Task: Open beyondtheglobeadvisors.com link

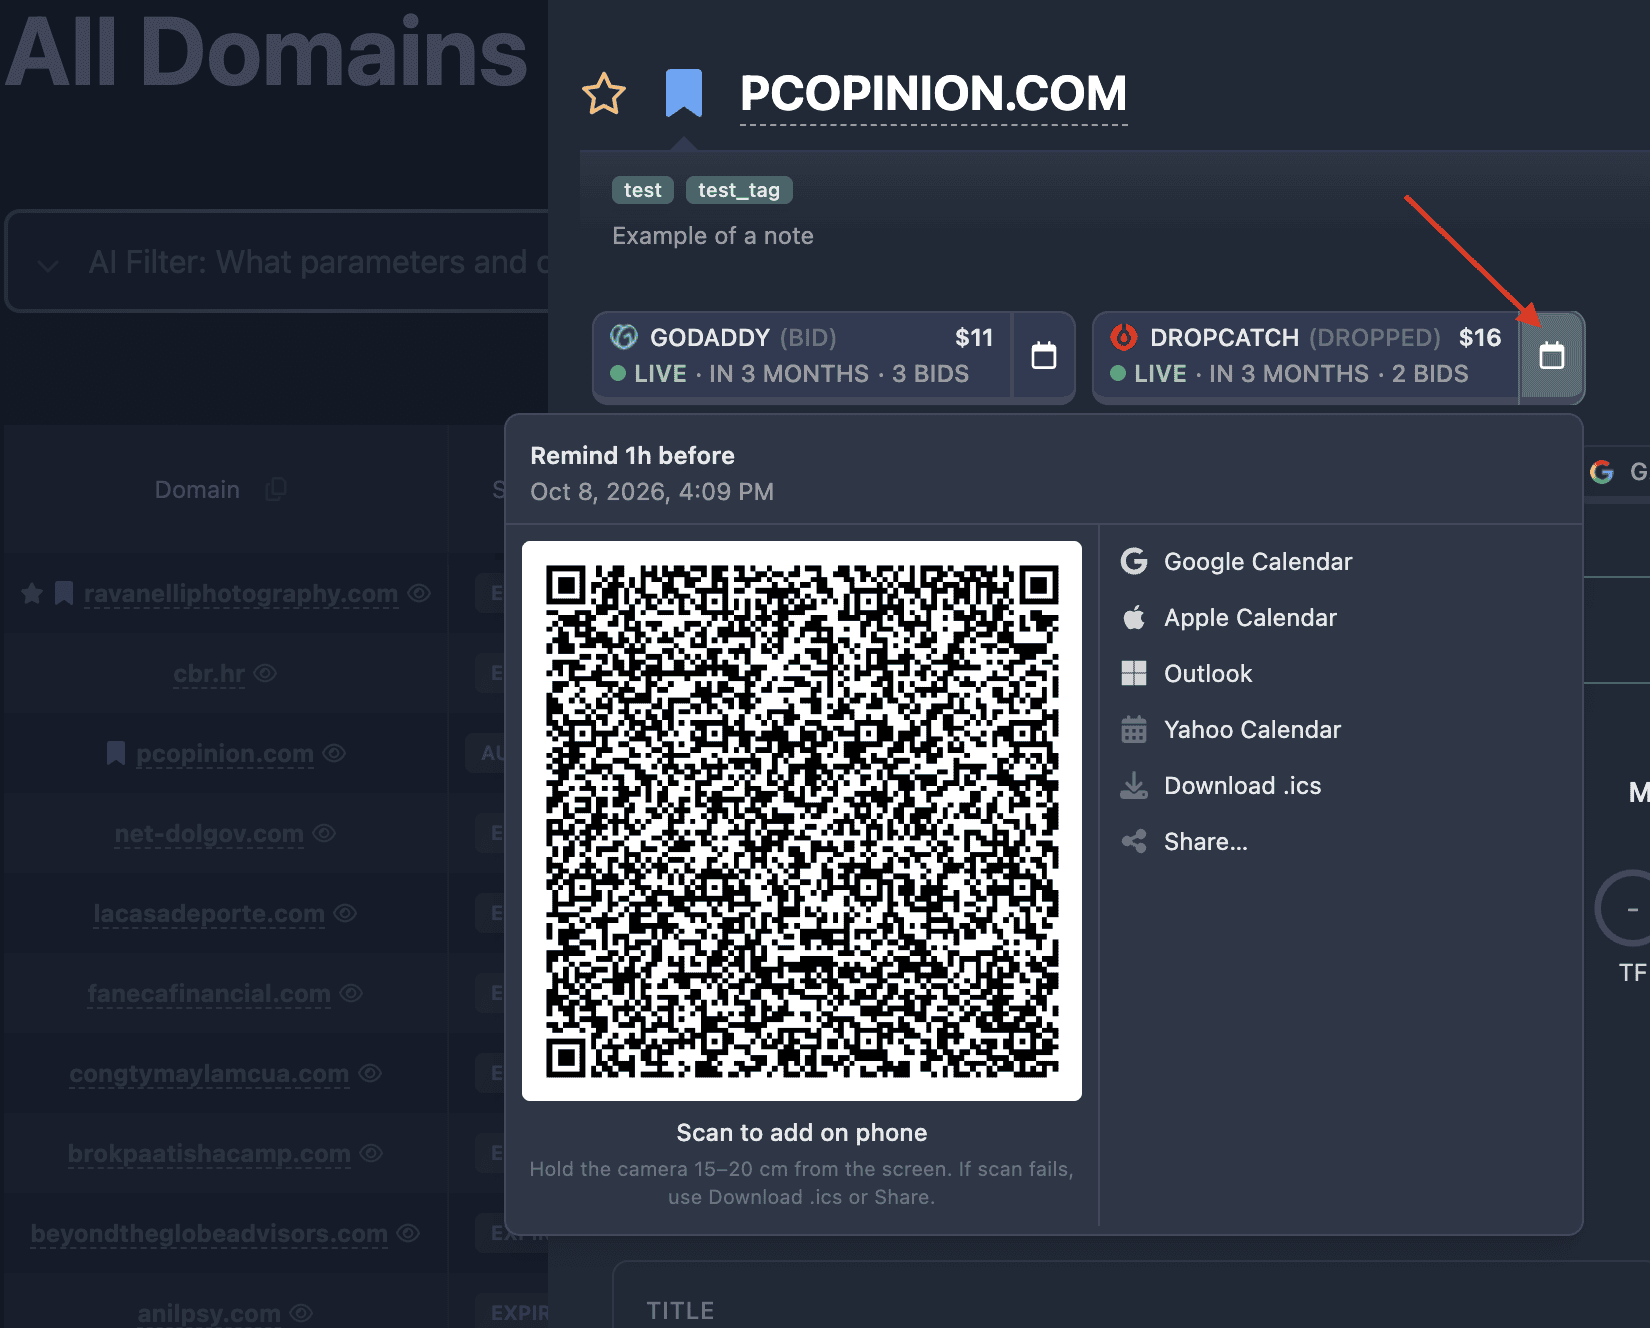Action: coord(209,1233)
